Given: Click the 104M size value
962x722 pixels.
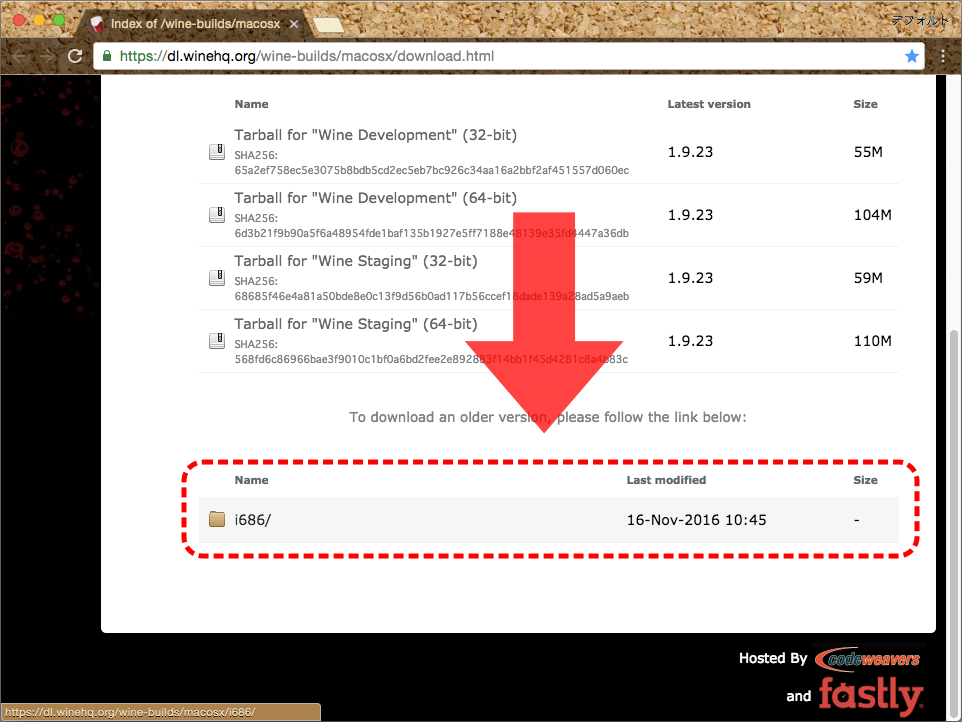Looking at the screenshot, I should [872, 215].
